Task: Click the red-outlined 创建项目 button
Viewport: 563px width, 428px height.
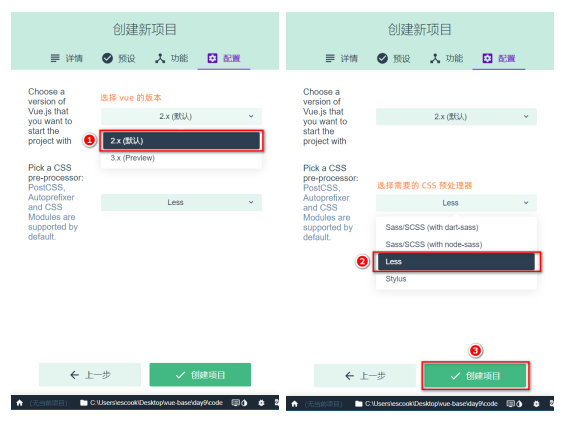Action: point(475,376)
